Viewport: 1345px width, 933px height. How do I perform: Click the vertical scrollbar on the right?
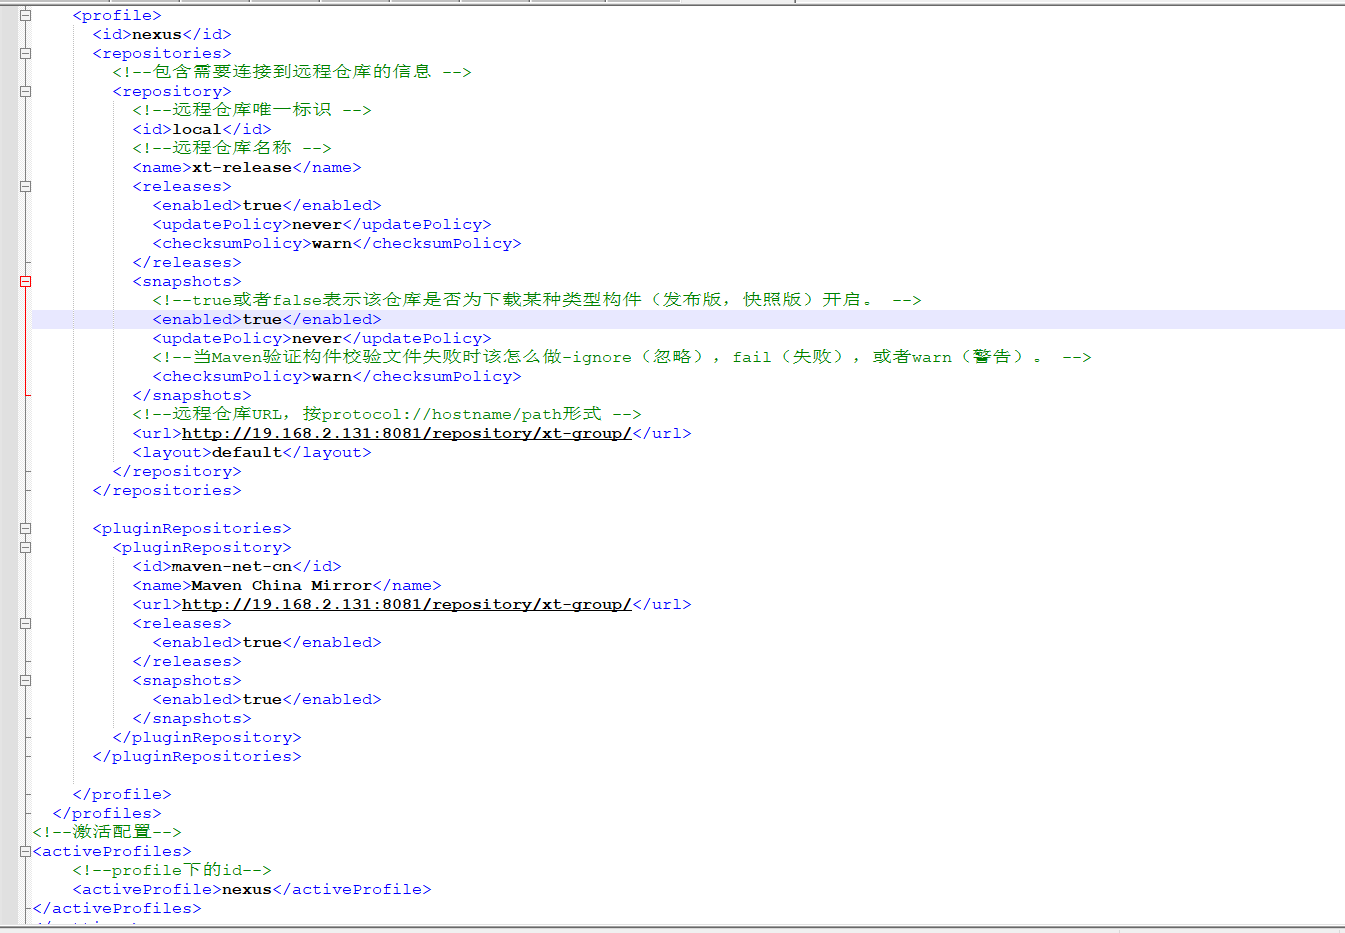[1339, 400]
